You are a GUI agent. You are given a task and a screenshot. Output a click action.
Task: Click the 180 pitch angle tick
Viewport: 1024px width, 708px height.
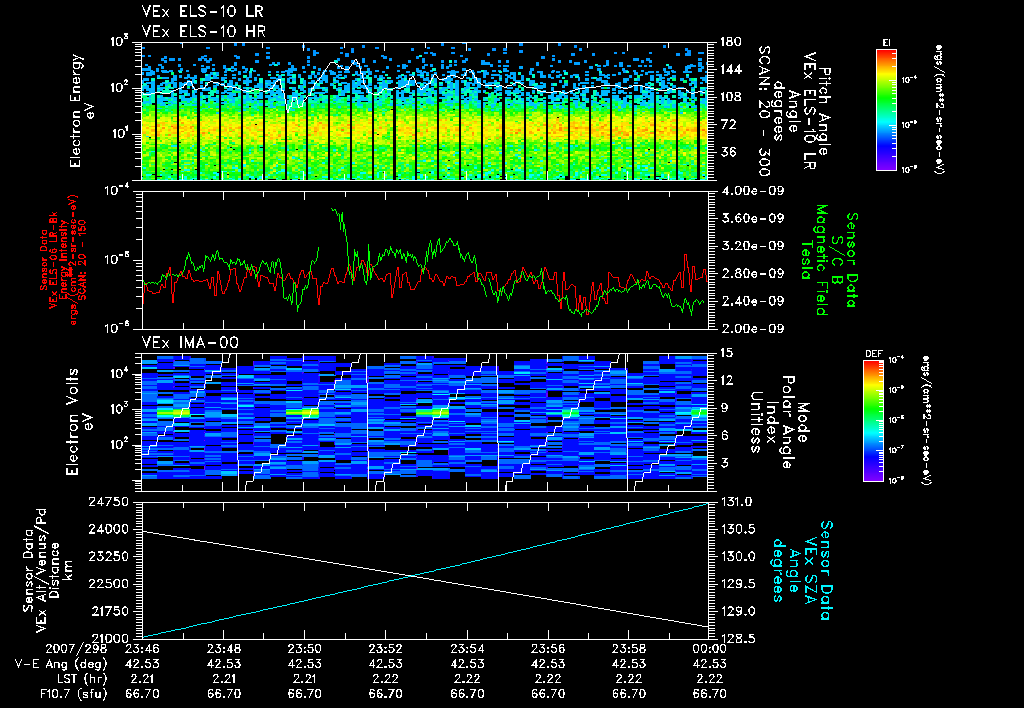point(729,42)
